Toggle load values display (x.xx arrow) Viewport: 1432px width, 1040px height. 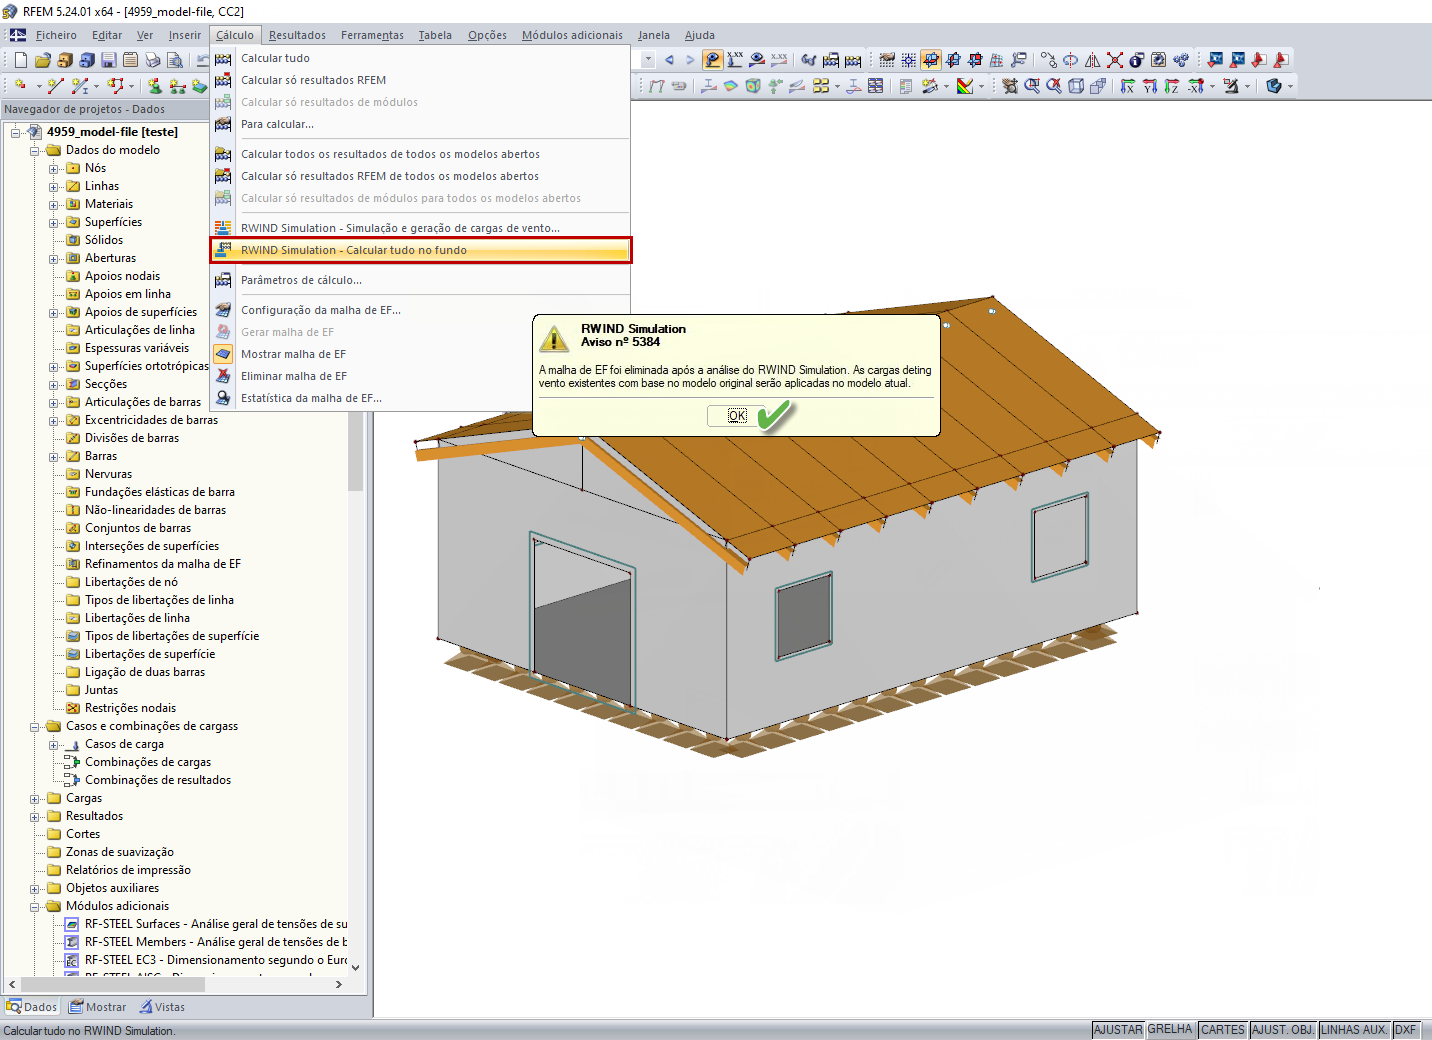point(735,60)
